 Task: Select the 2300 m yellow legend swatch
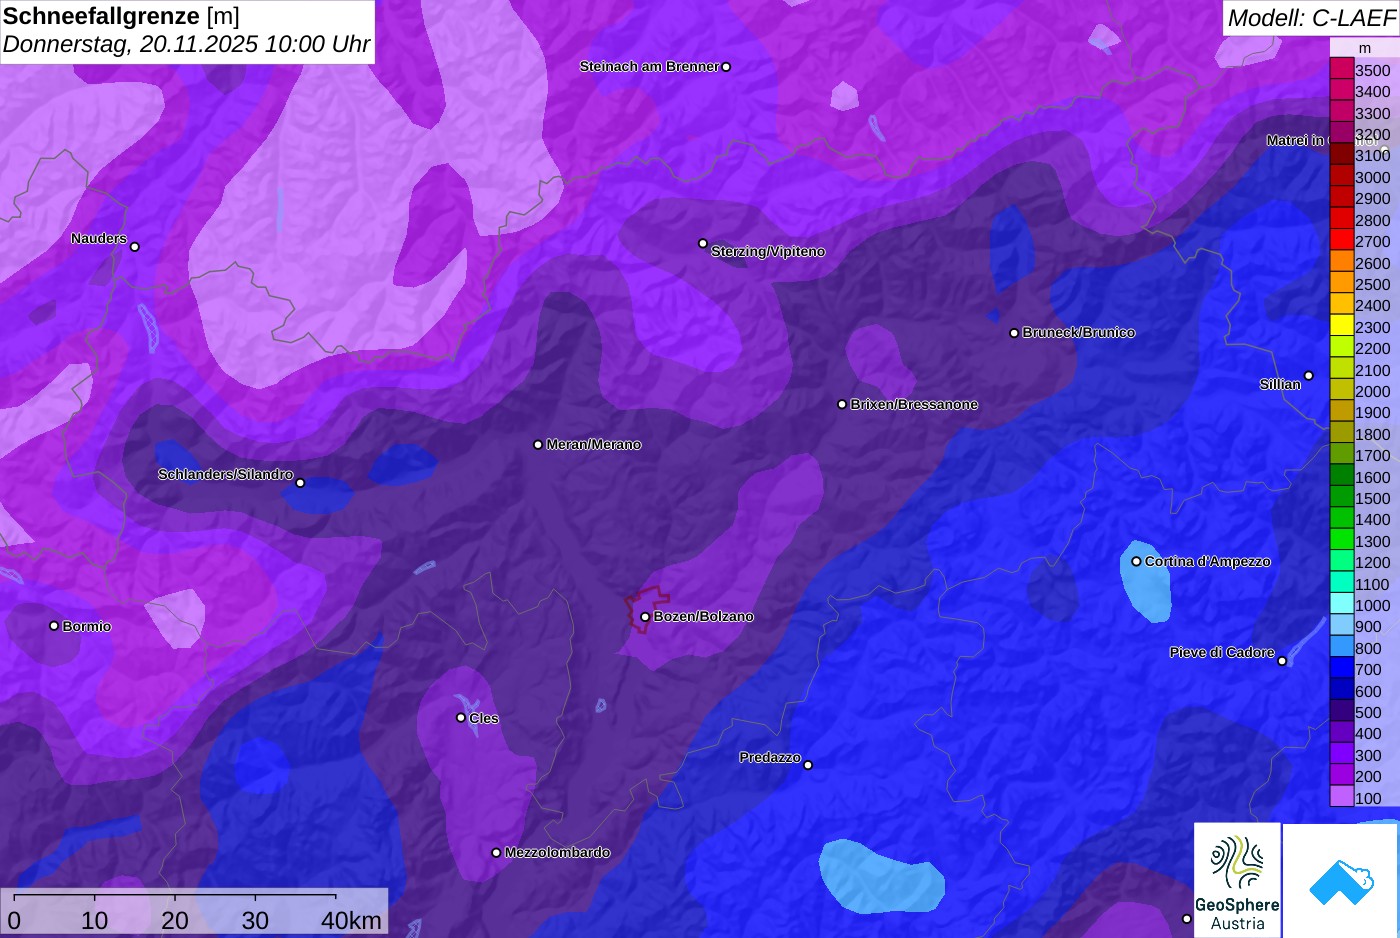pyautogui.click(x=1342, y=326)
